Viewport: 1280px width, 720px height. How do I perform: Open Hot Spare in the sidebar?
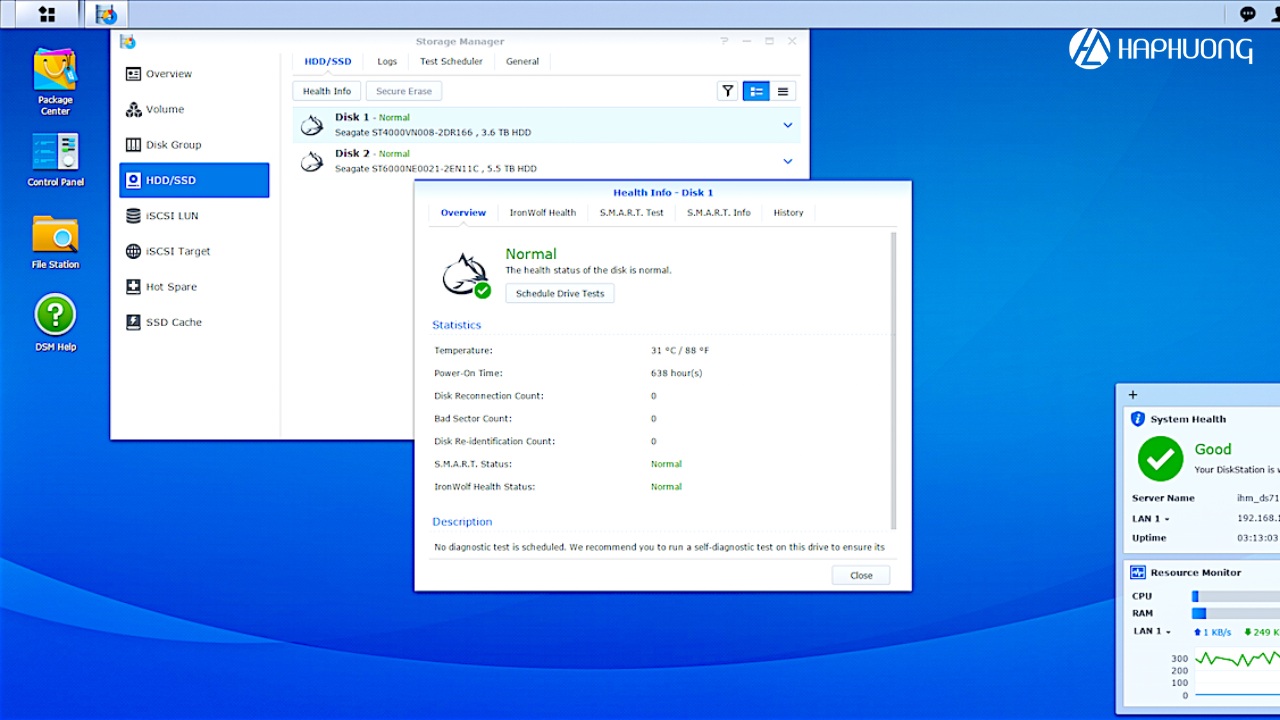194,287
